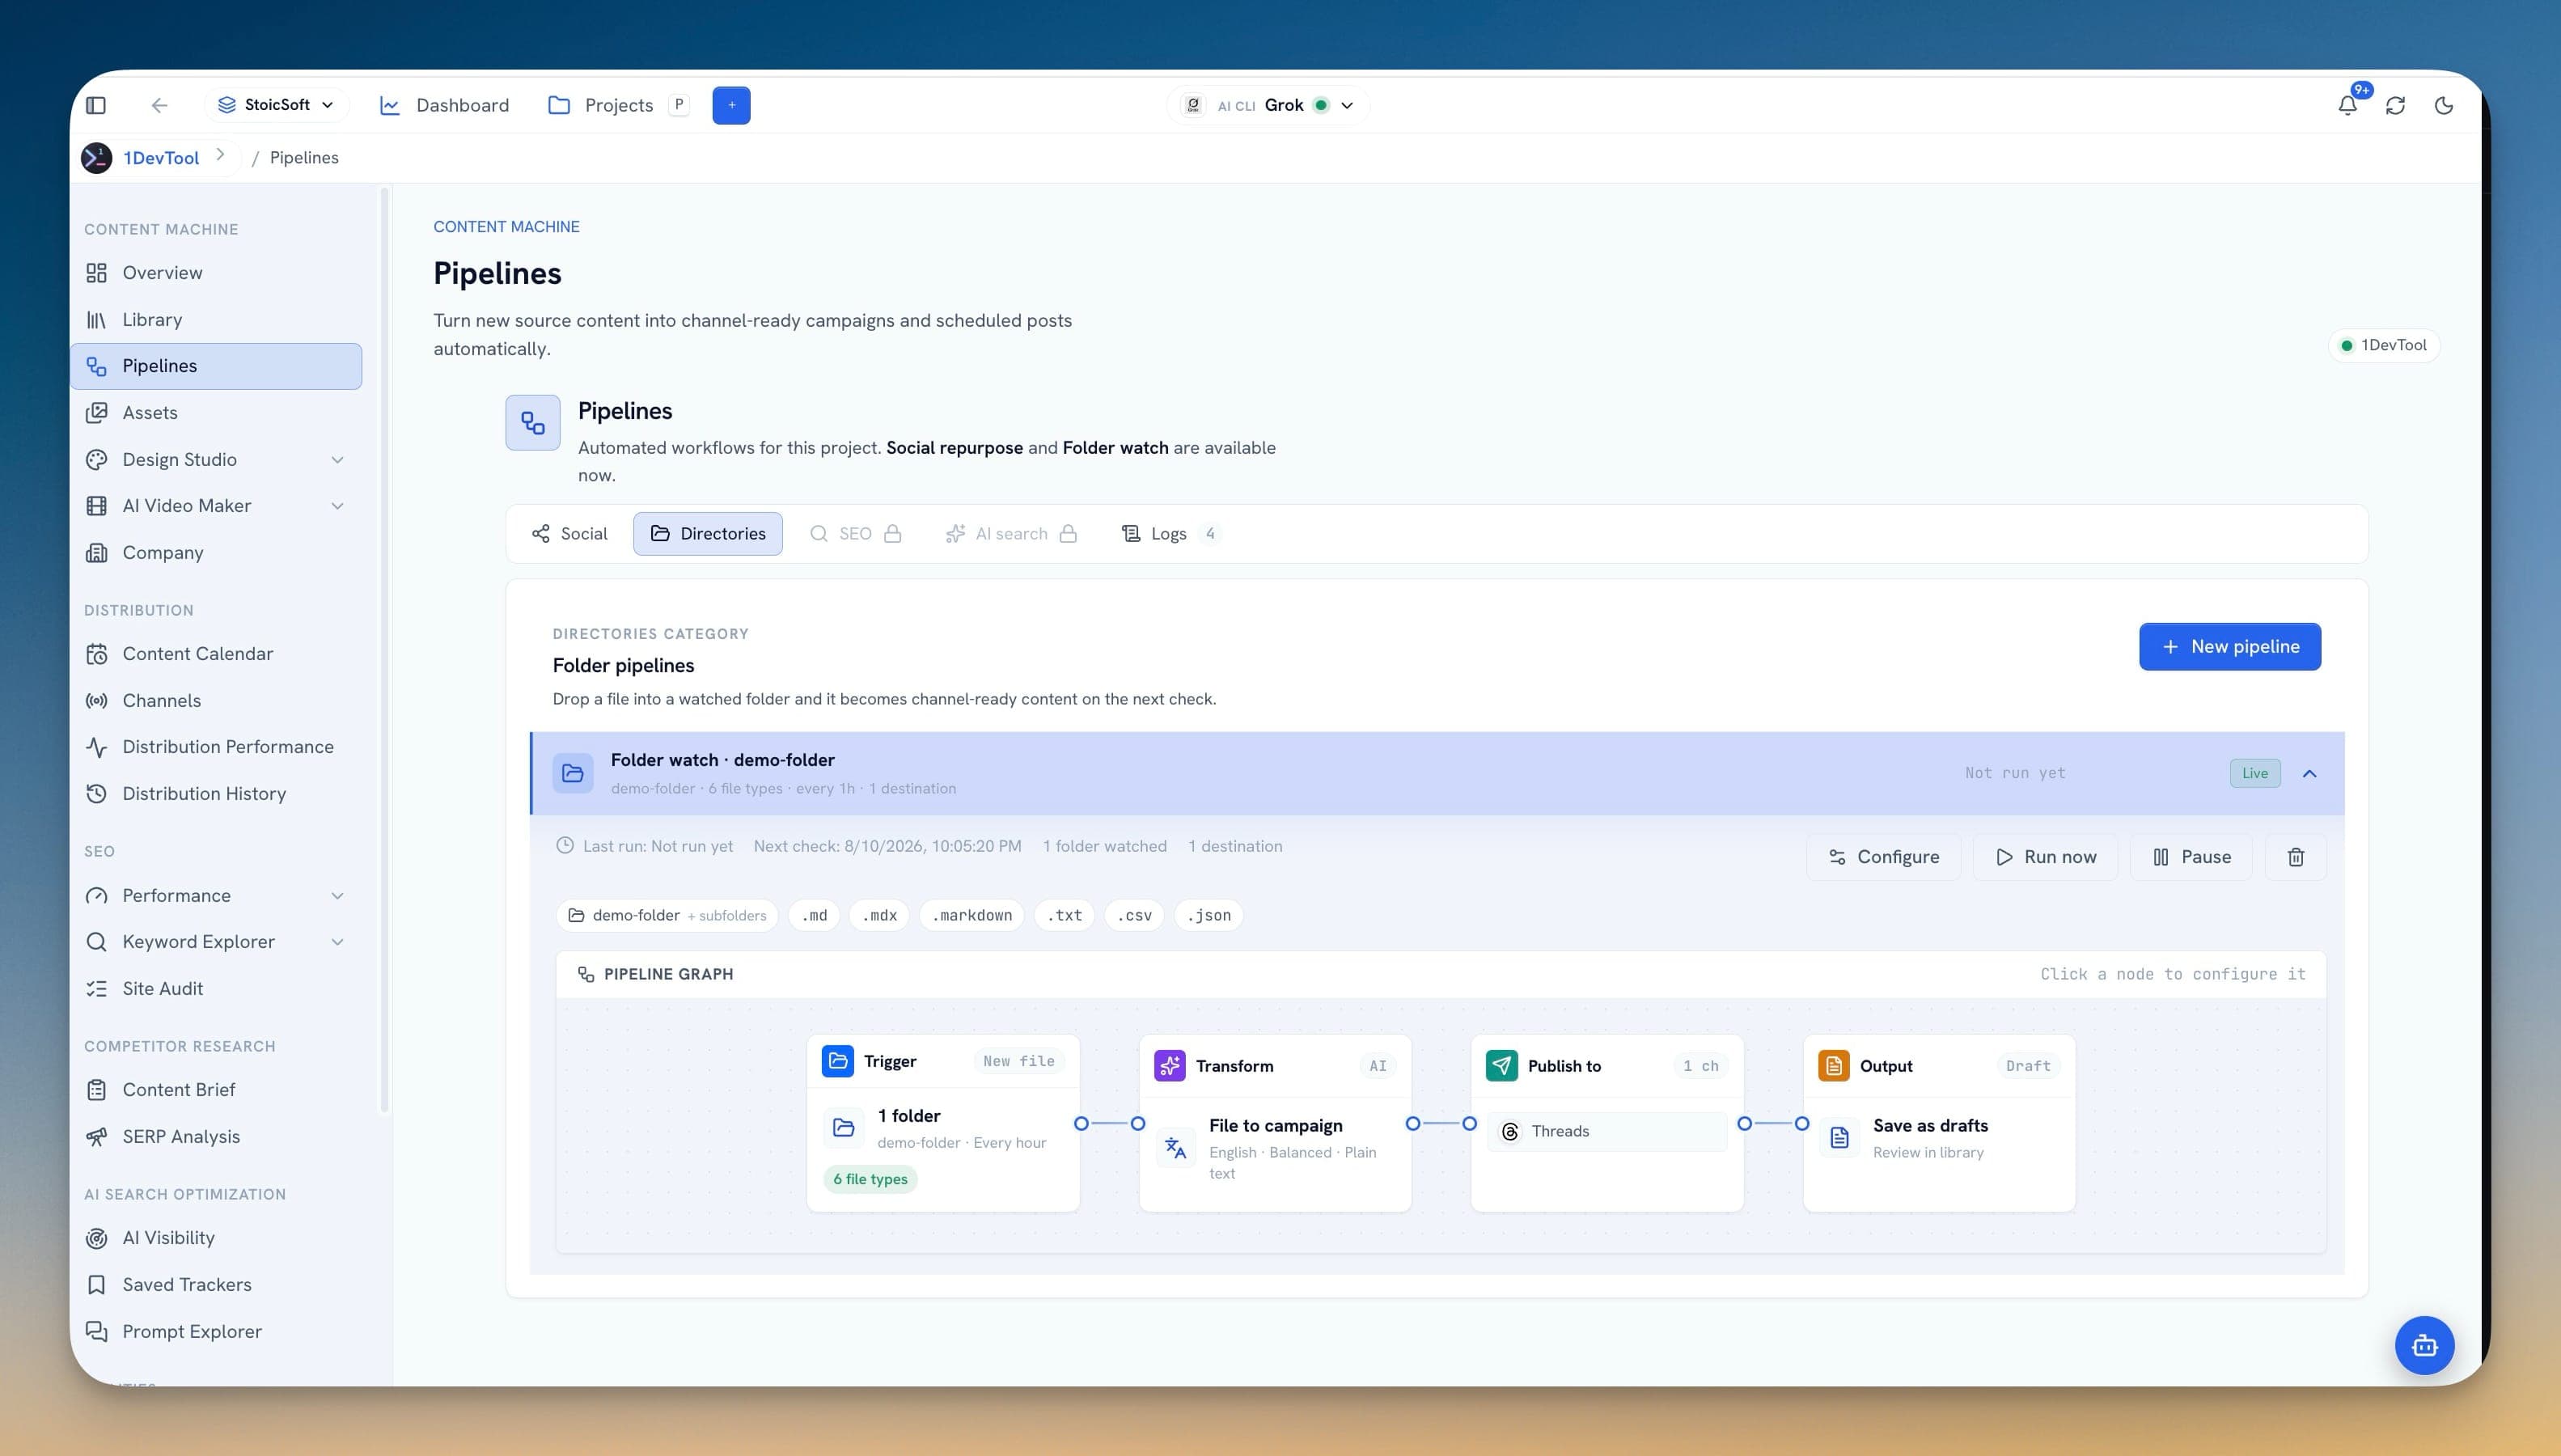This screenshot has width=2561, height=1456.
Task: Click the Pipelines section header icon
Action: tap(533, 423)
